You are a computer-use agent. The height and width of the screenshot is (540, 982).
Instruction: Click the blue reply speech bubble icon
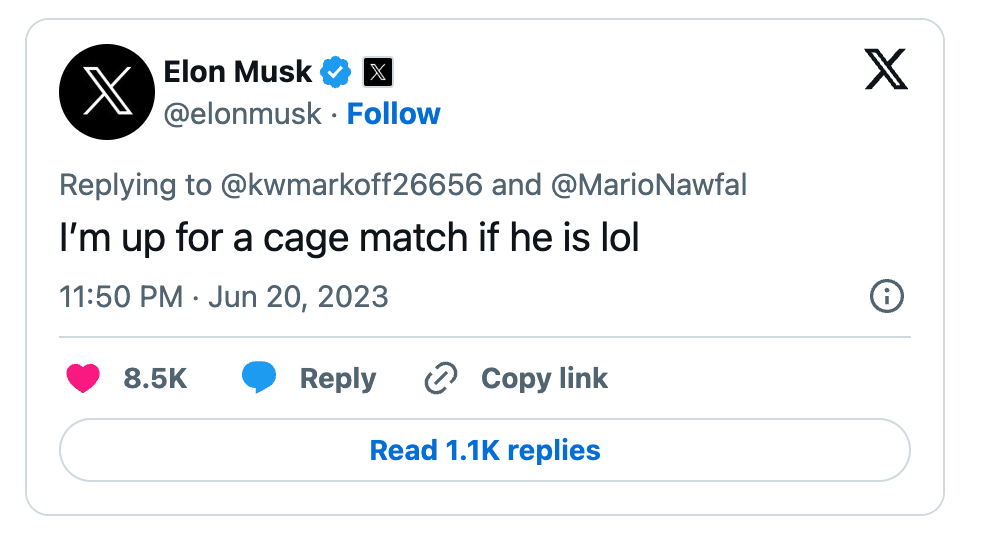pos(259,378)
